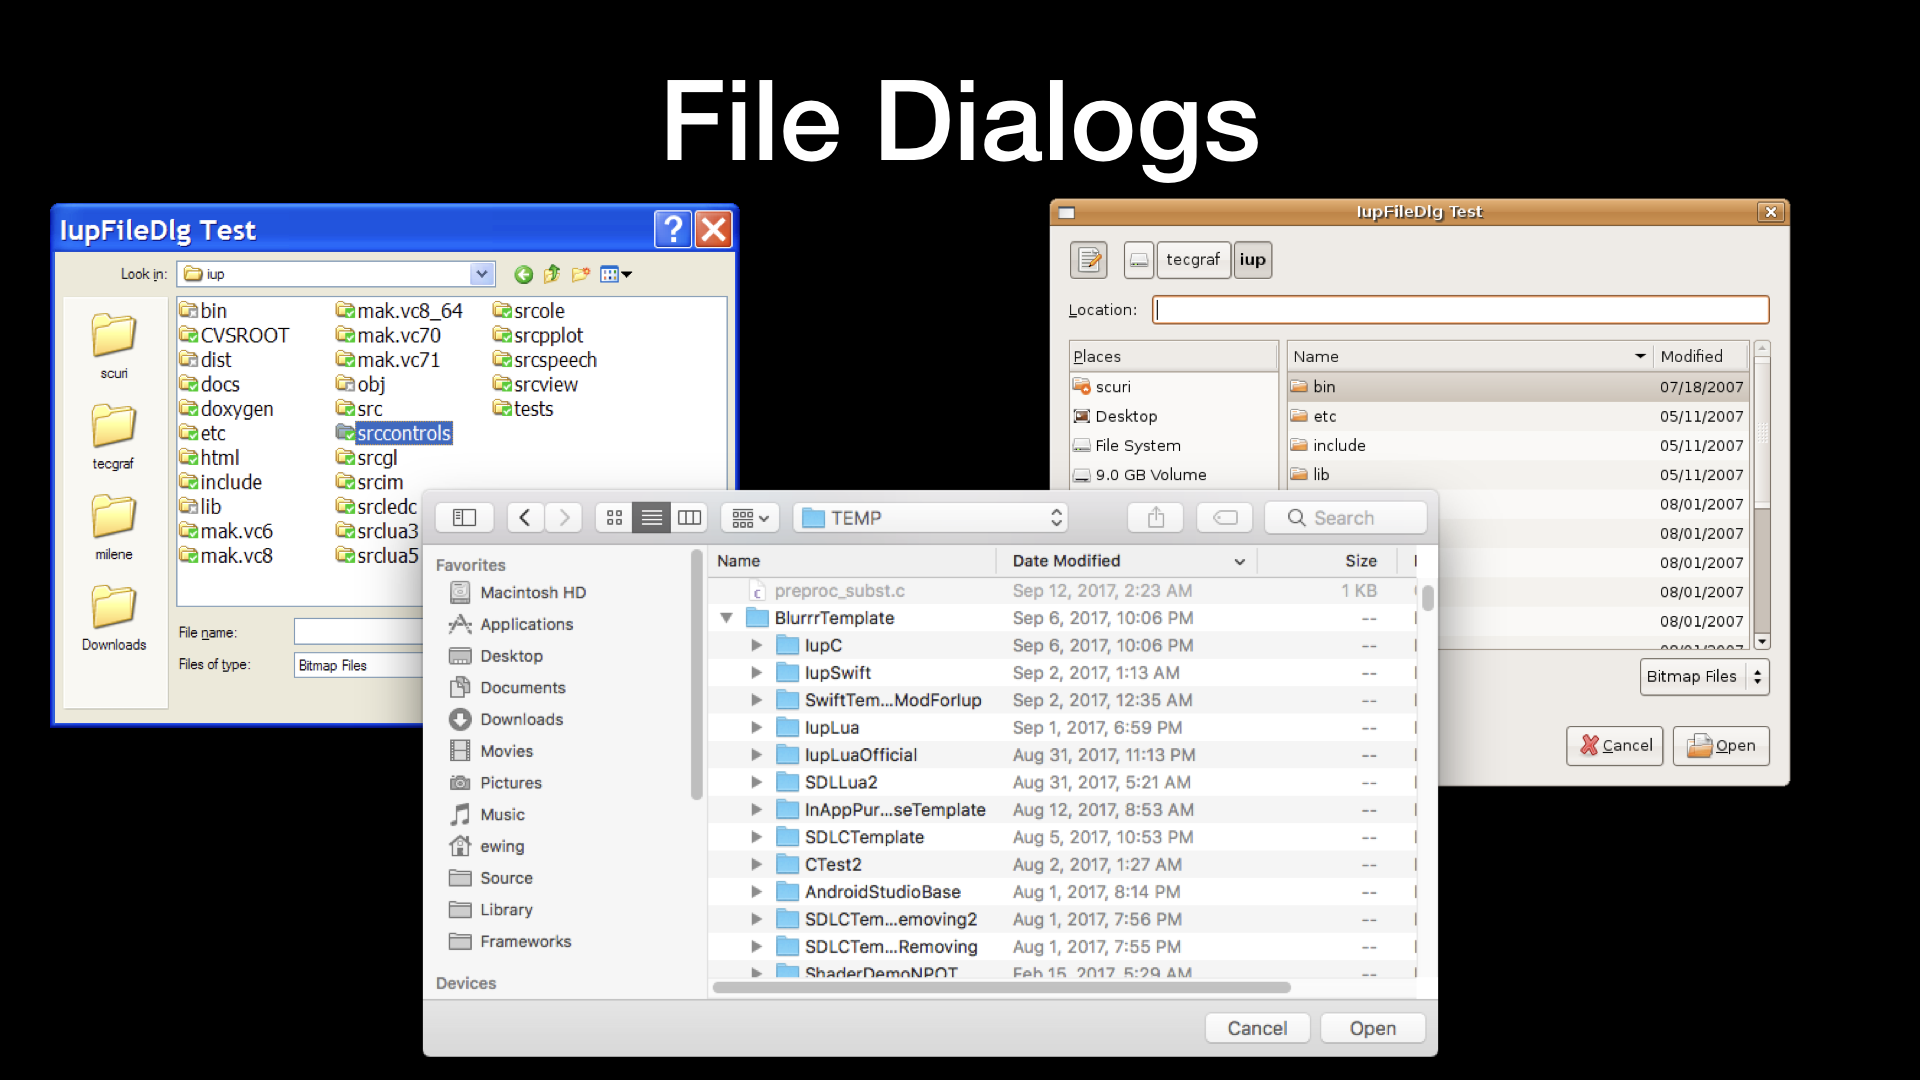
Task: Click the Create New Folder icon
Action: [x=581, y=274]
